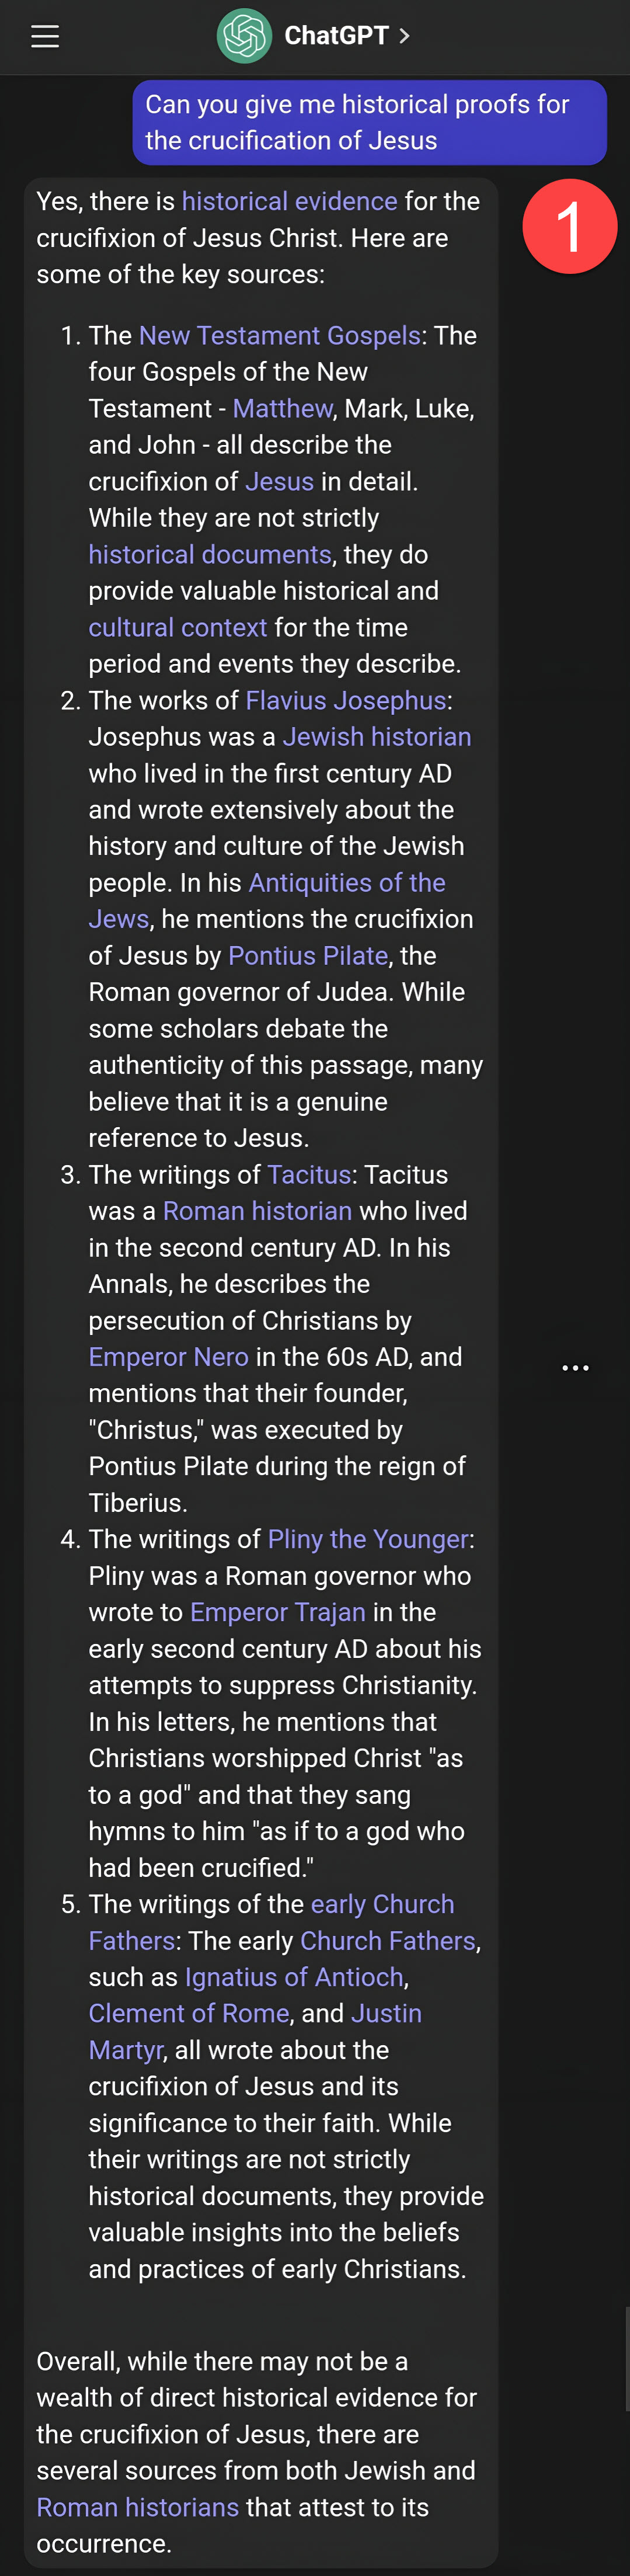Image resolution: width=630 pixels, height=2576 pixels.
Task: Follow the "New Testament Gospels" link
Action: tap(279, 335)
